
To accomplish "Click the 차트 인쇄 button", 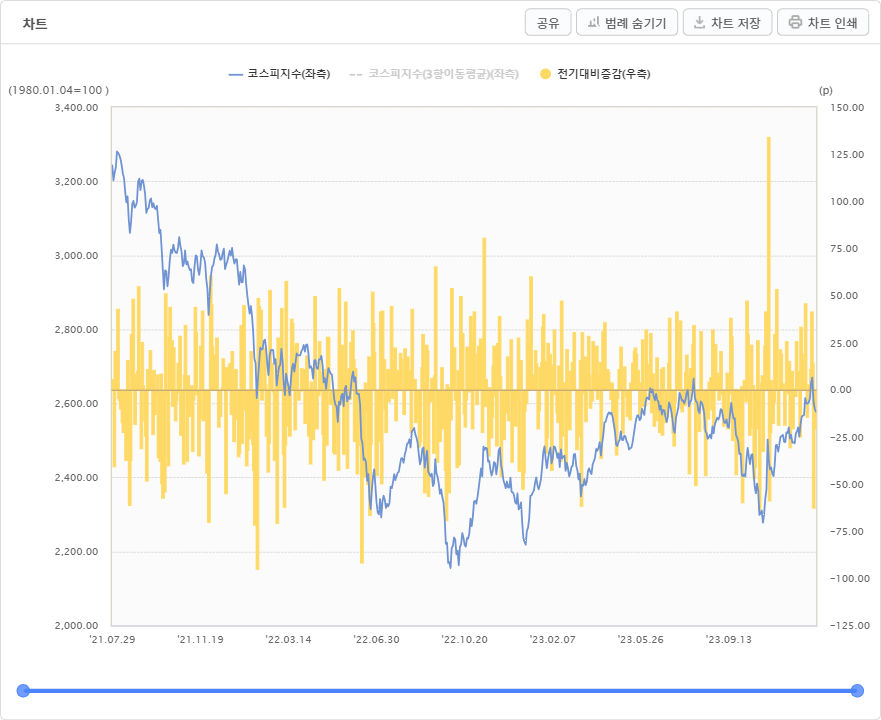I will pos(823,22).
